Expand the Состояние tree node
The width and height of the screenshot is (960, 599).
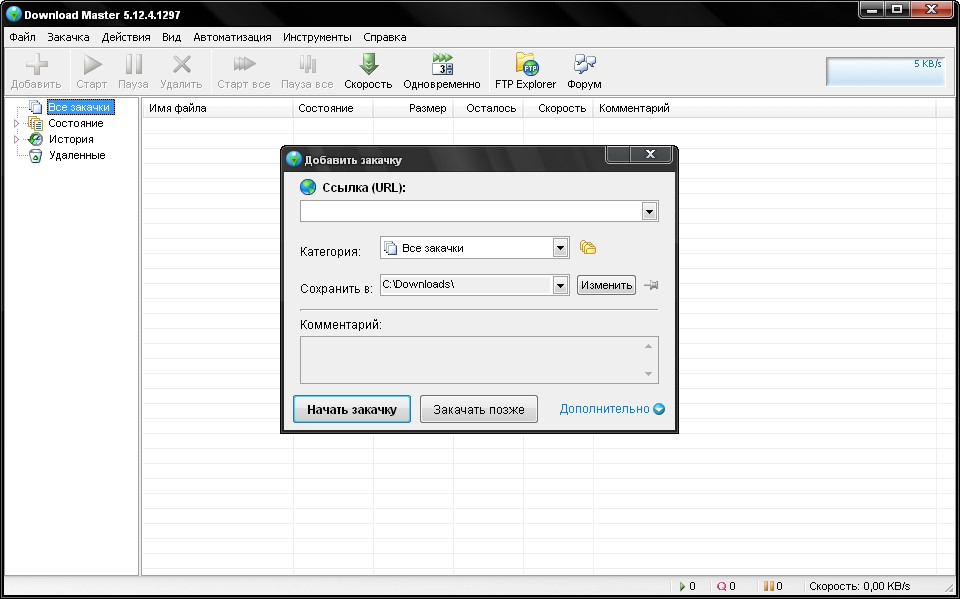pyautogui.click(x=17, y=123)
